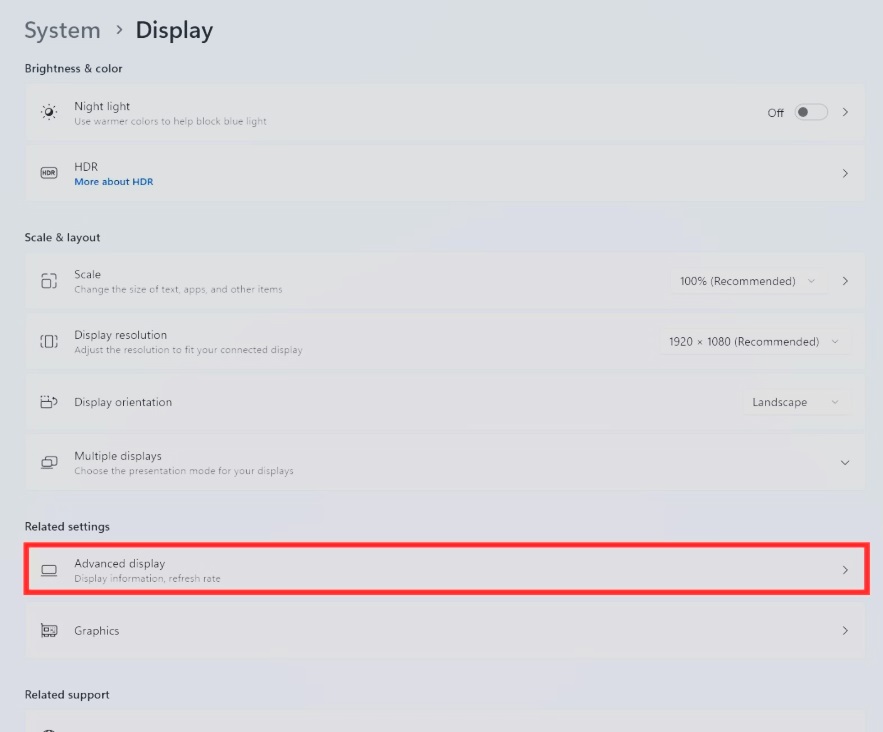Viewport: 883px width, 732px height.
Task: Click the Display resolution icon
Action: point(47,341)
